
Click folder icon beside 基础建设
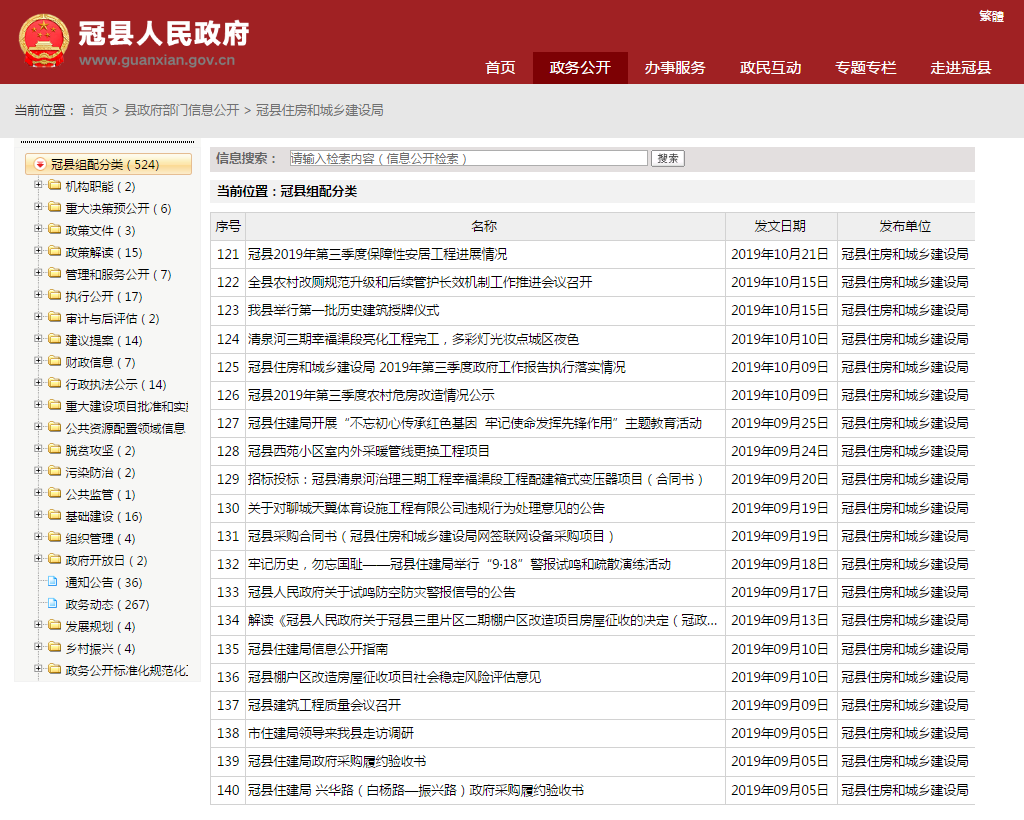pos(55,516)
